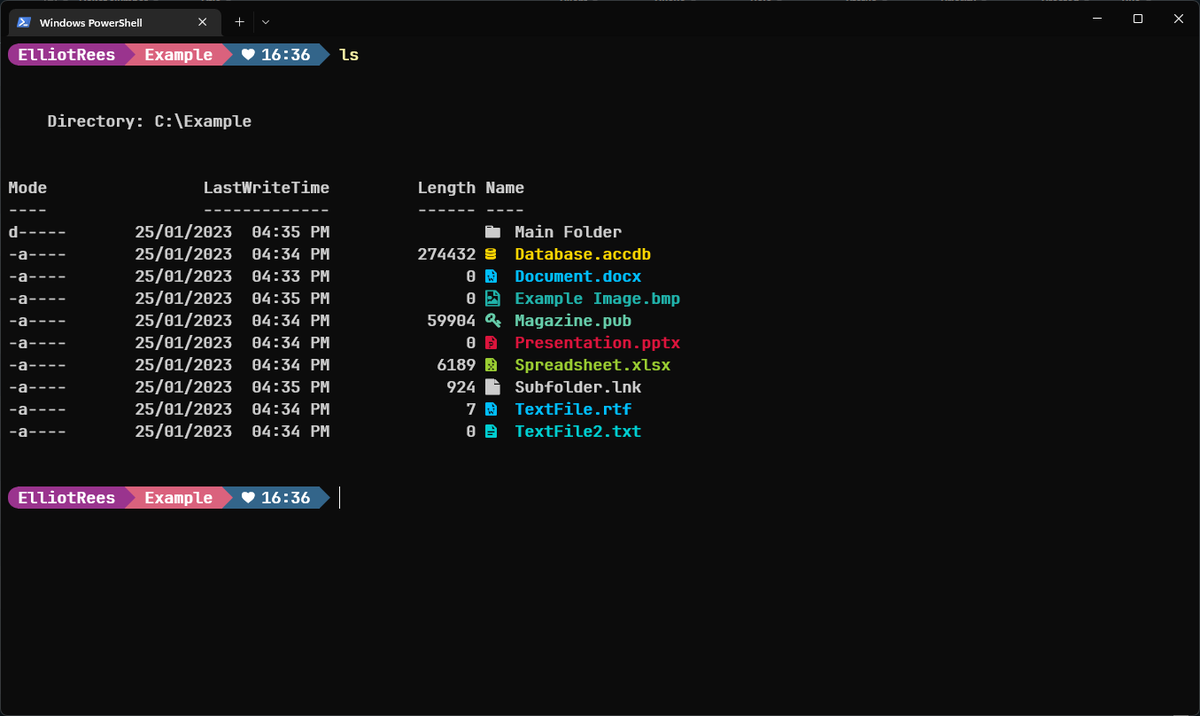The height and width of the screenshot is (716, 1200).
Task: Click the Database.accdb file name
Action: pyautogui.click(x=583, y=254)
